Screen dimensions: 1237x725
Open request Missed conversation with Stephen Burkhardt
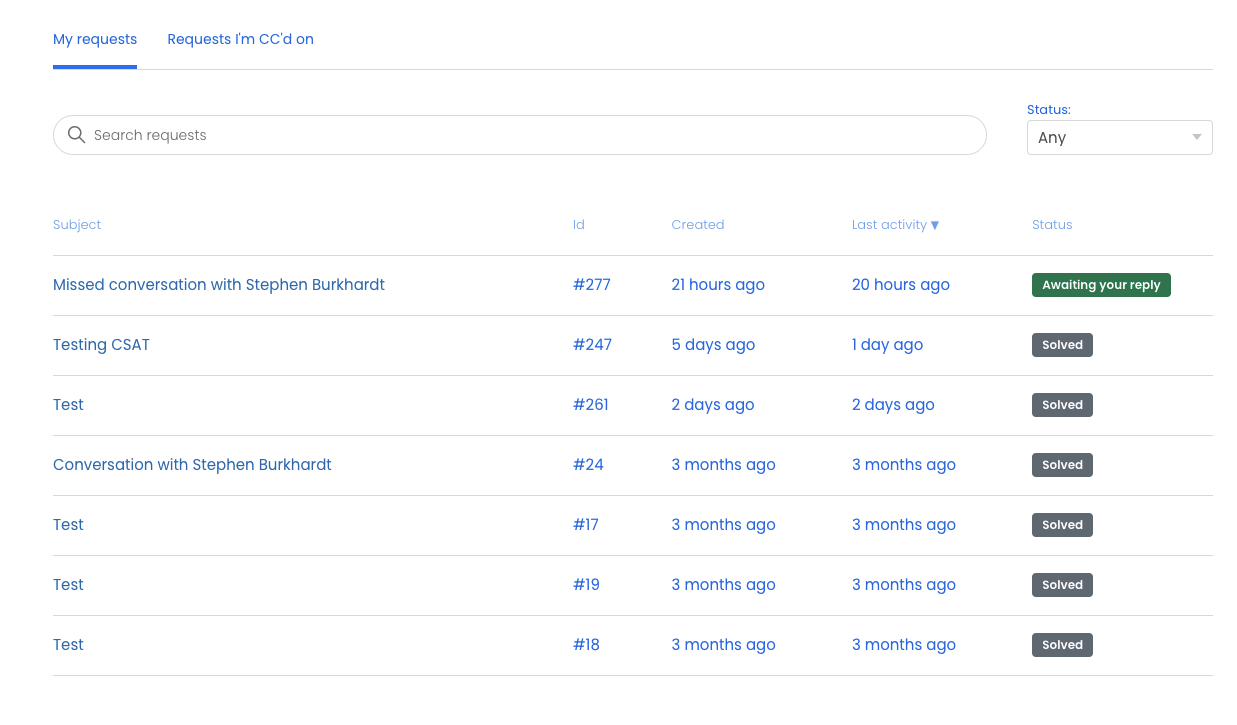pos(218,284)
